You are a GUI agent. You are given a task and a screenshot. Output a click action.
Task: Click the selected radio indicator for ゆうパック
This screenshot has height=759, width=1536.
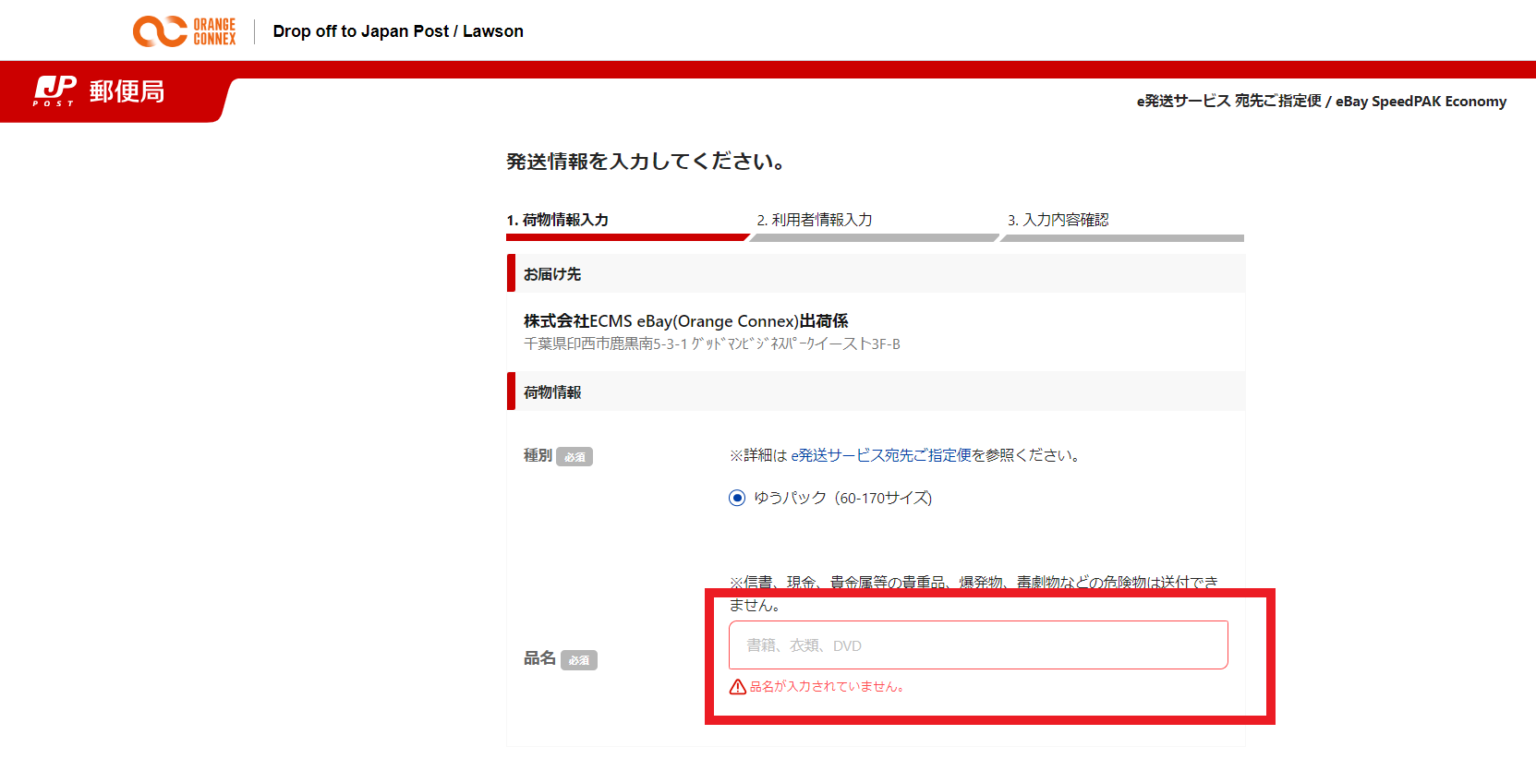click(737, 497)
